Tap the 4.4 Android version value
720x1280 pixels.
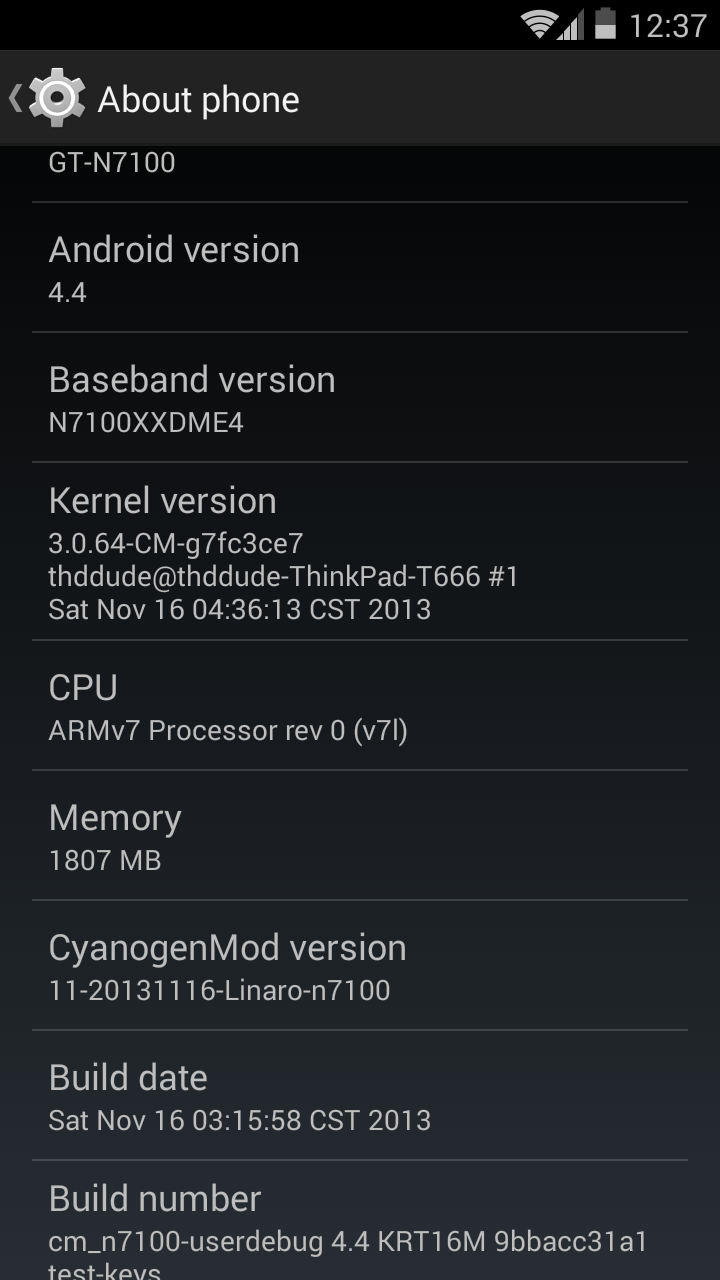point(67,292)
